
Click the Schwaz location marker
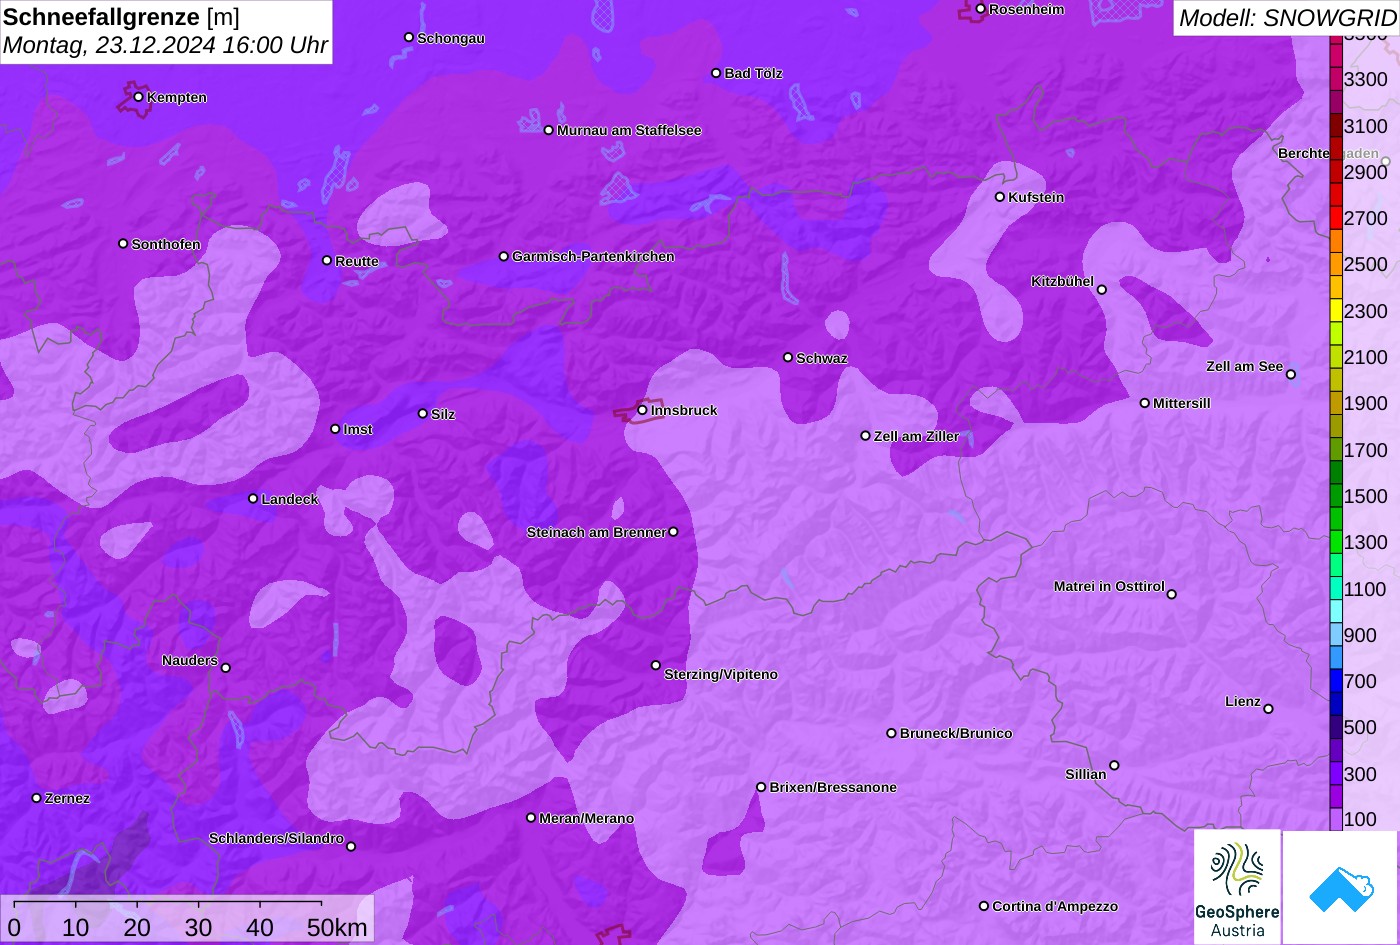click(x=787, y=357)
